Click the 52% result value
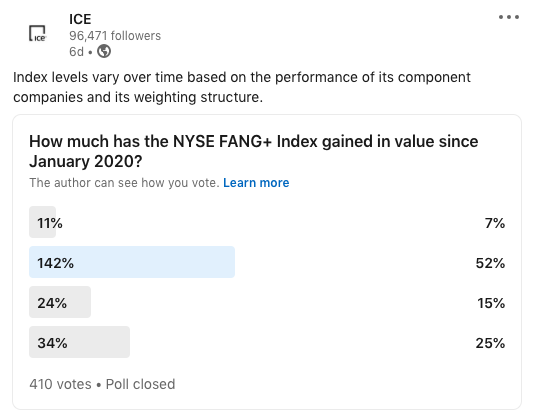 tap(490, 263)
